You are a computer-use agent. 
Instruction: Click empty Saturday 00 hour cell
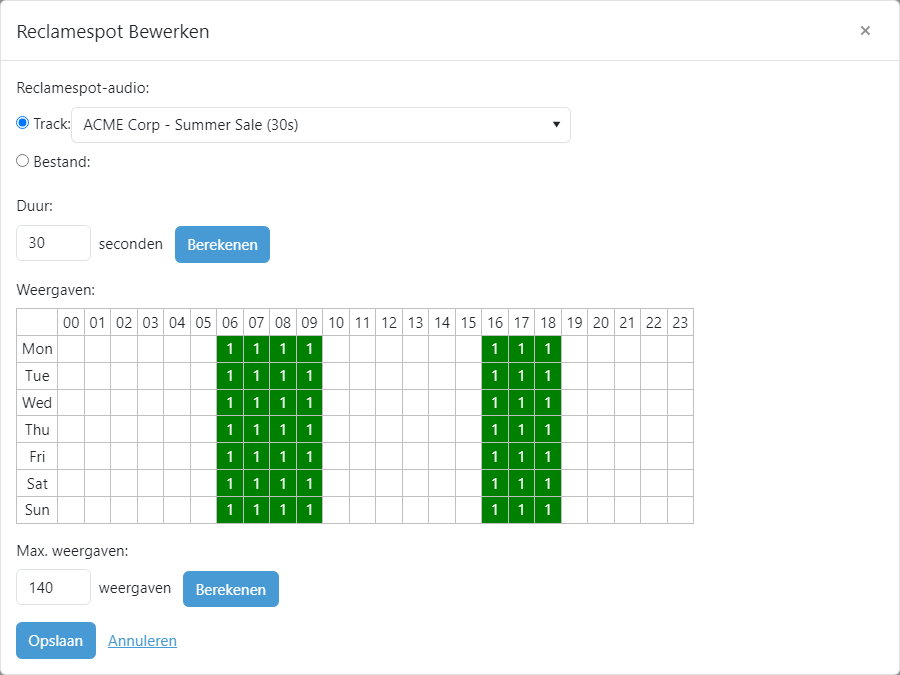pyautogui.click(x=71, y=483)
